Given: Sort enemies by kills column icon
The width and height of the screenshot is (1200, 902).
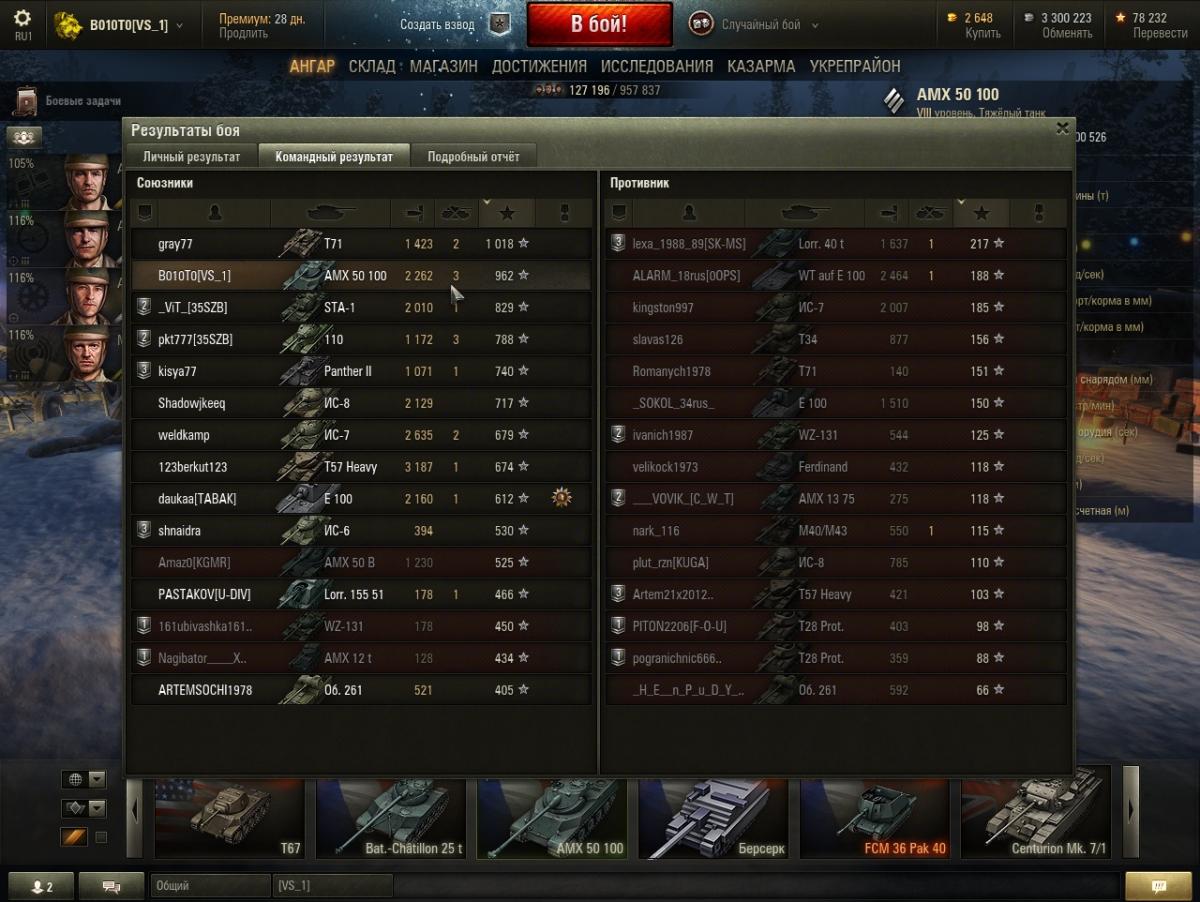Looking at the screenshot, I should pos(931,212).
